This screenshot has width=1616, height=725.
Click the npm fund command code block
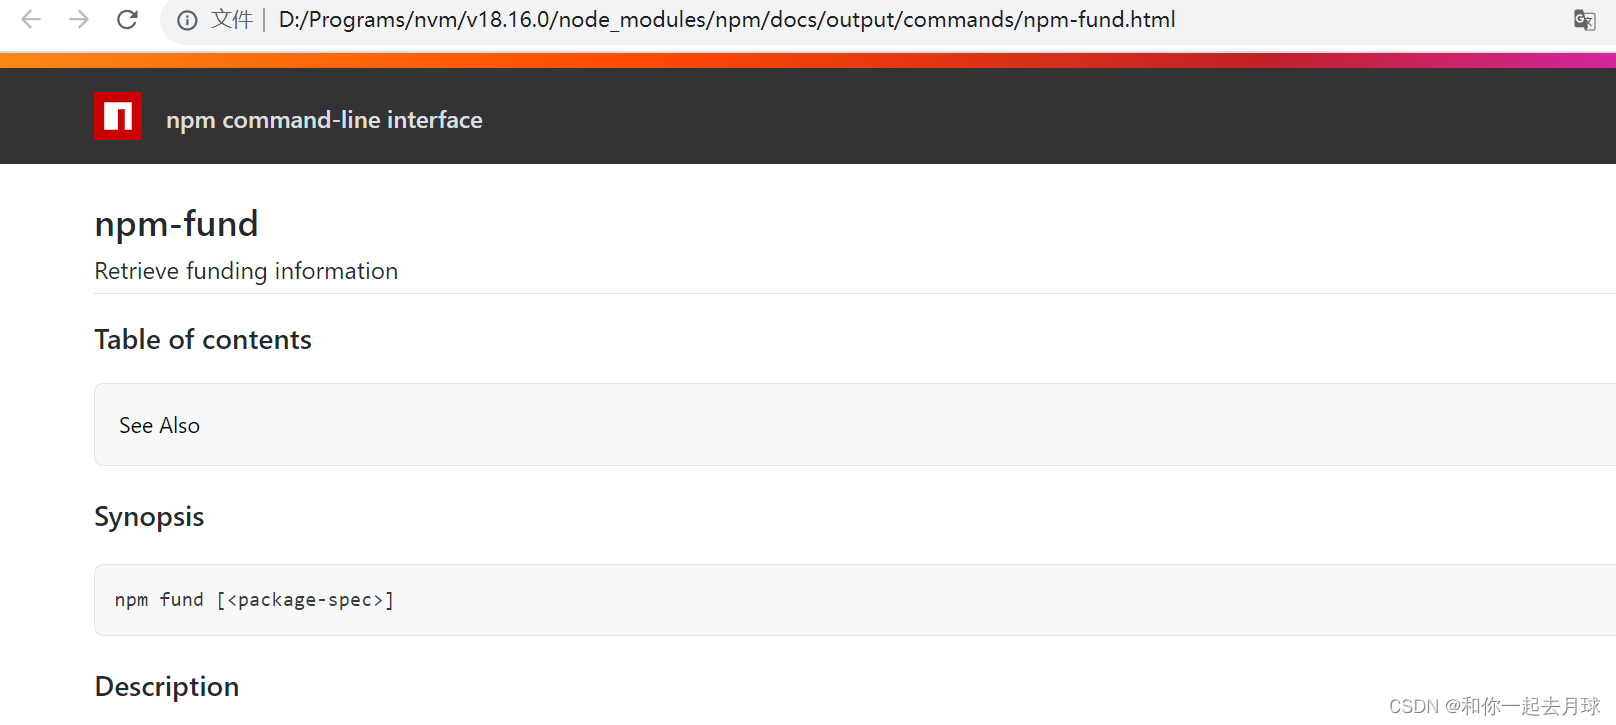[254, 599]
